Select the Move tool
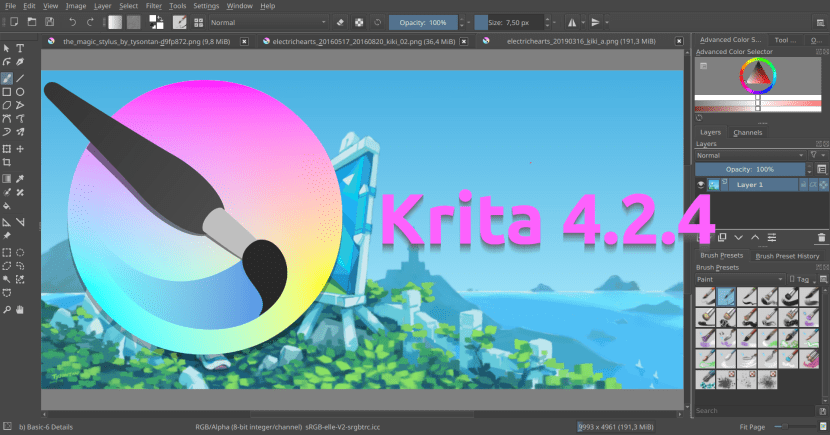This screenshot has height=435, width=830. 20,149
